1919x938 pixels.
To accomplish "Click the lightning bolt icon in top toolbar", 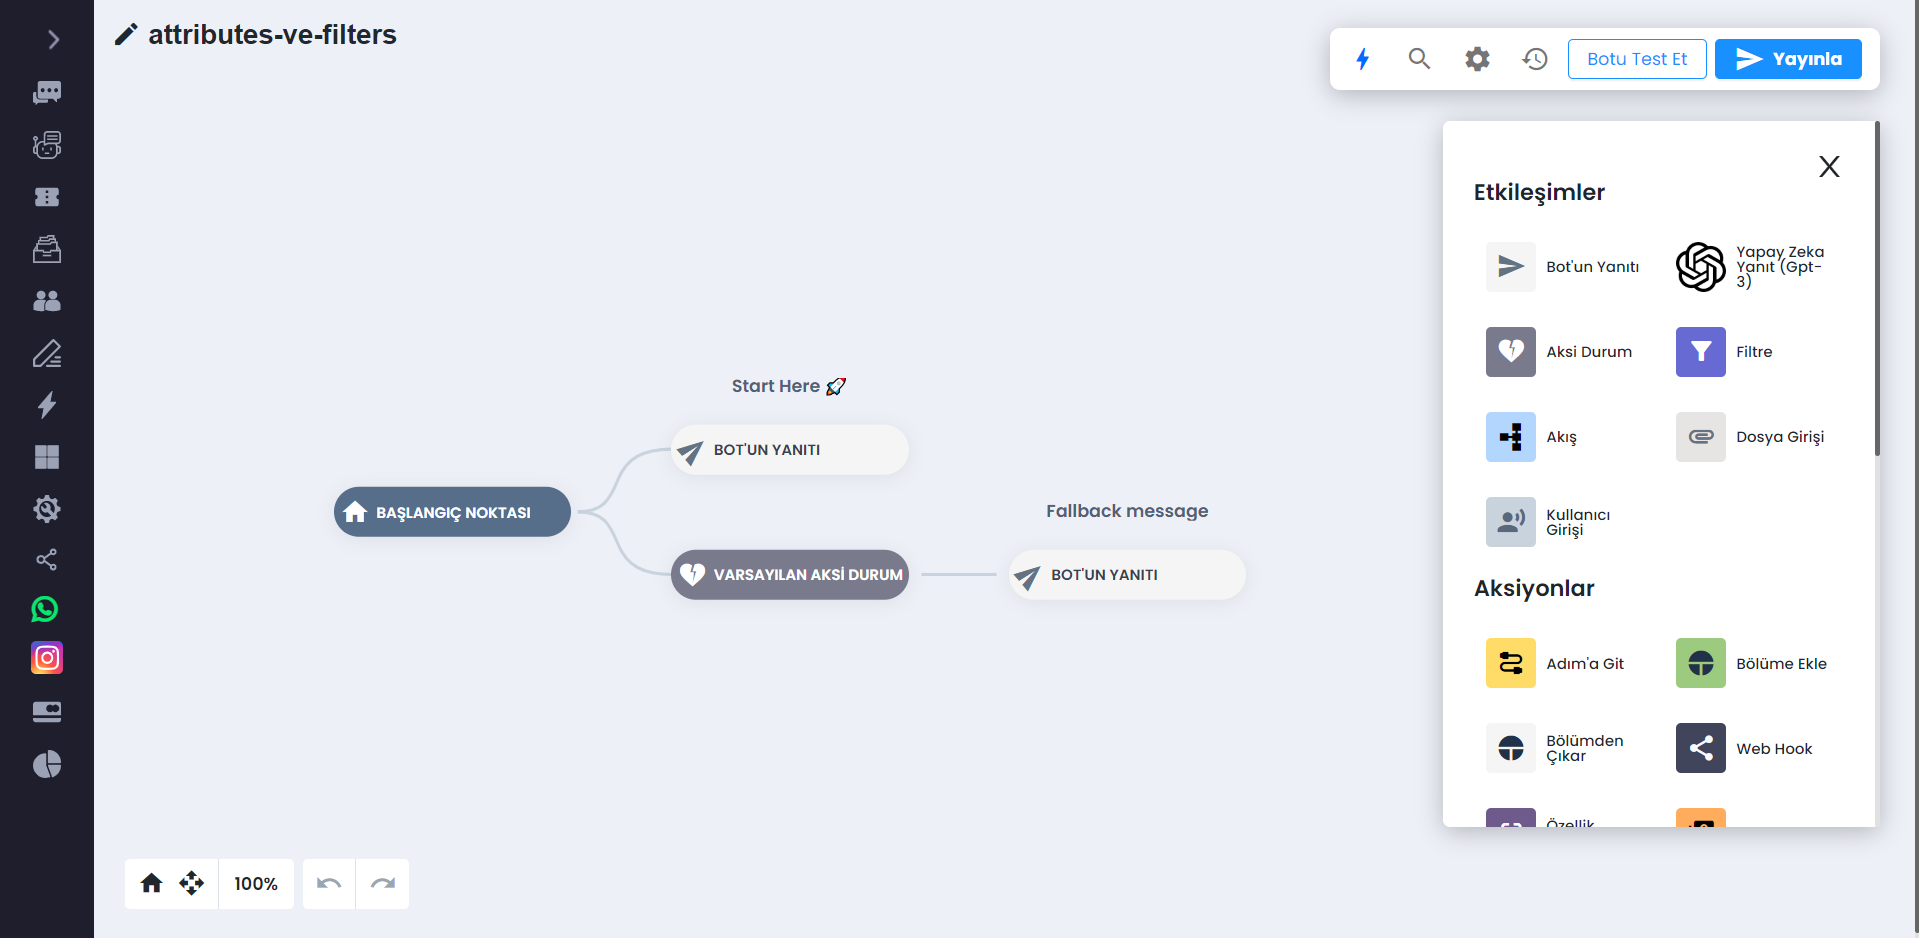I will tap(1362, 59).
